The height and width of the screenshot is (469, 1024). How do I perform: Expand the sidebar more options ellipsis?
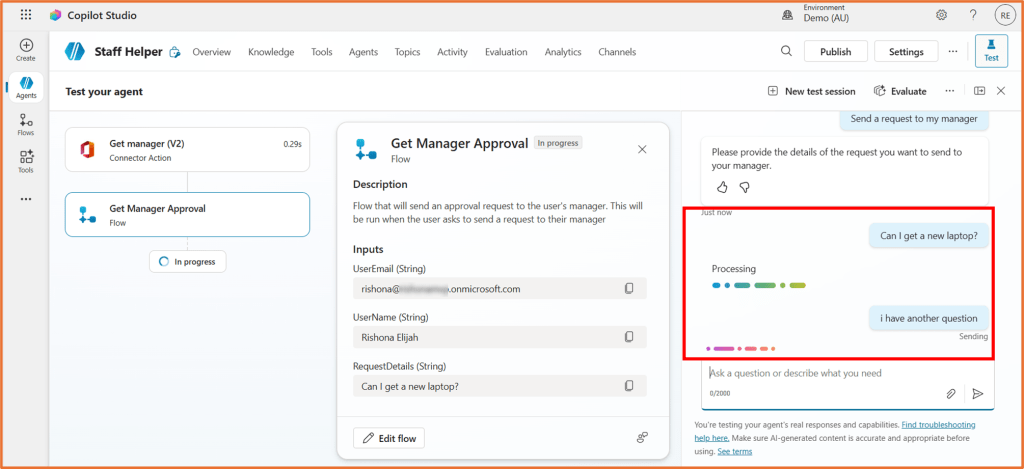click(26, 199)
